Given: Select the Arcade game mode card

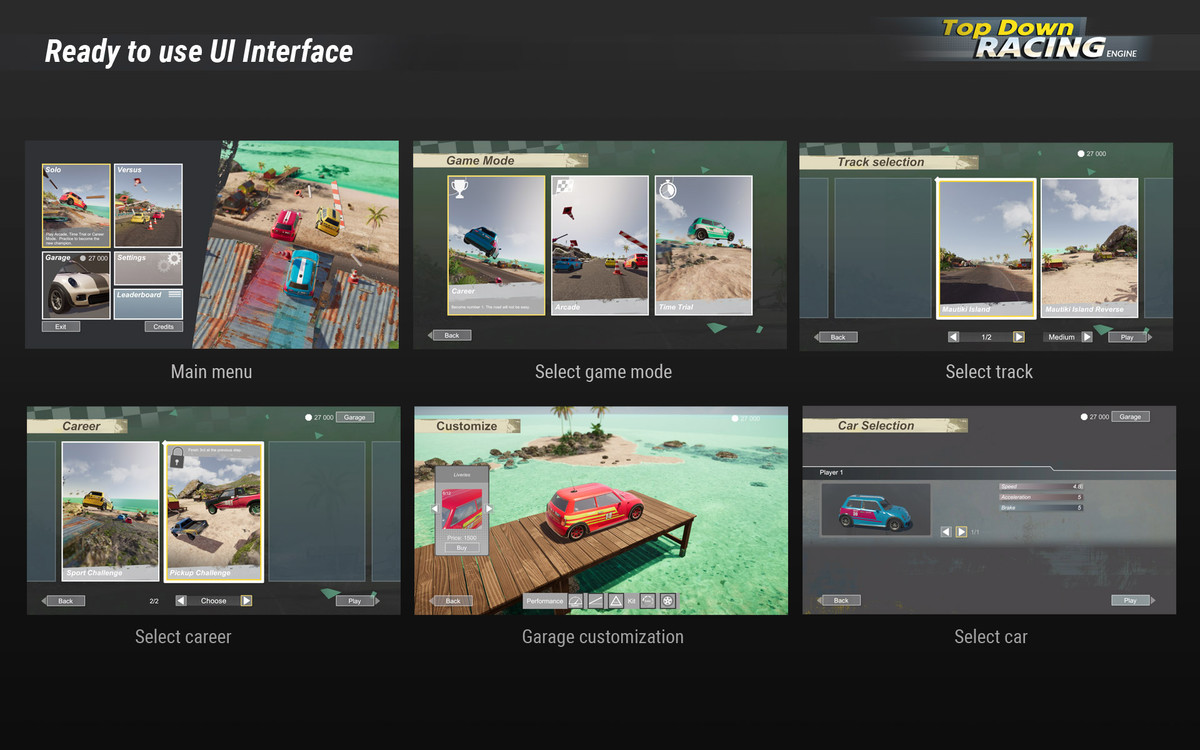Looking at the screenshot, I should 600,246.
